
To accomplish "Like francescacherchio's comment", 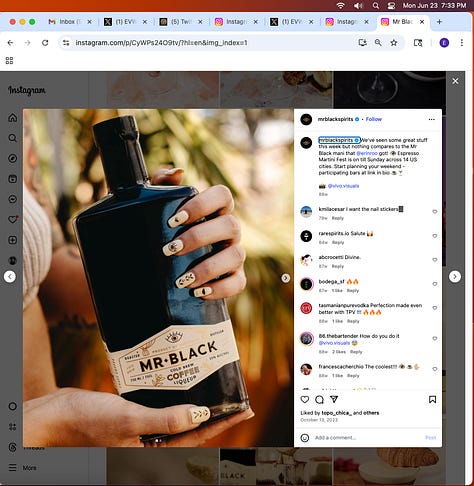I will click(435, 369).
